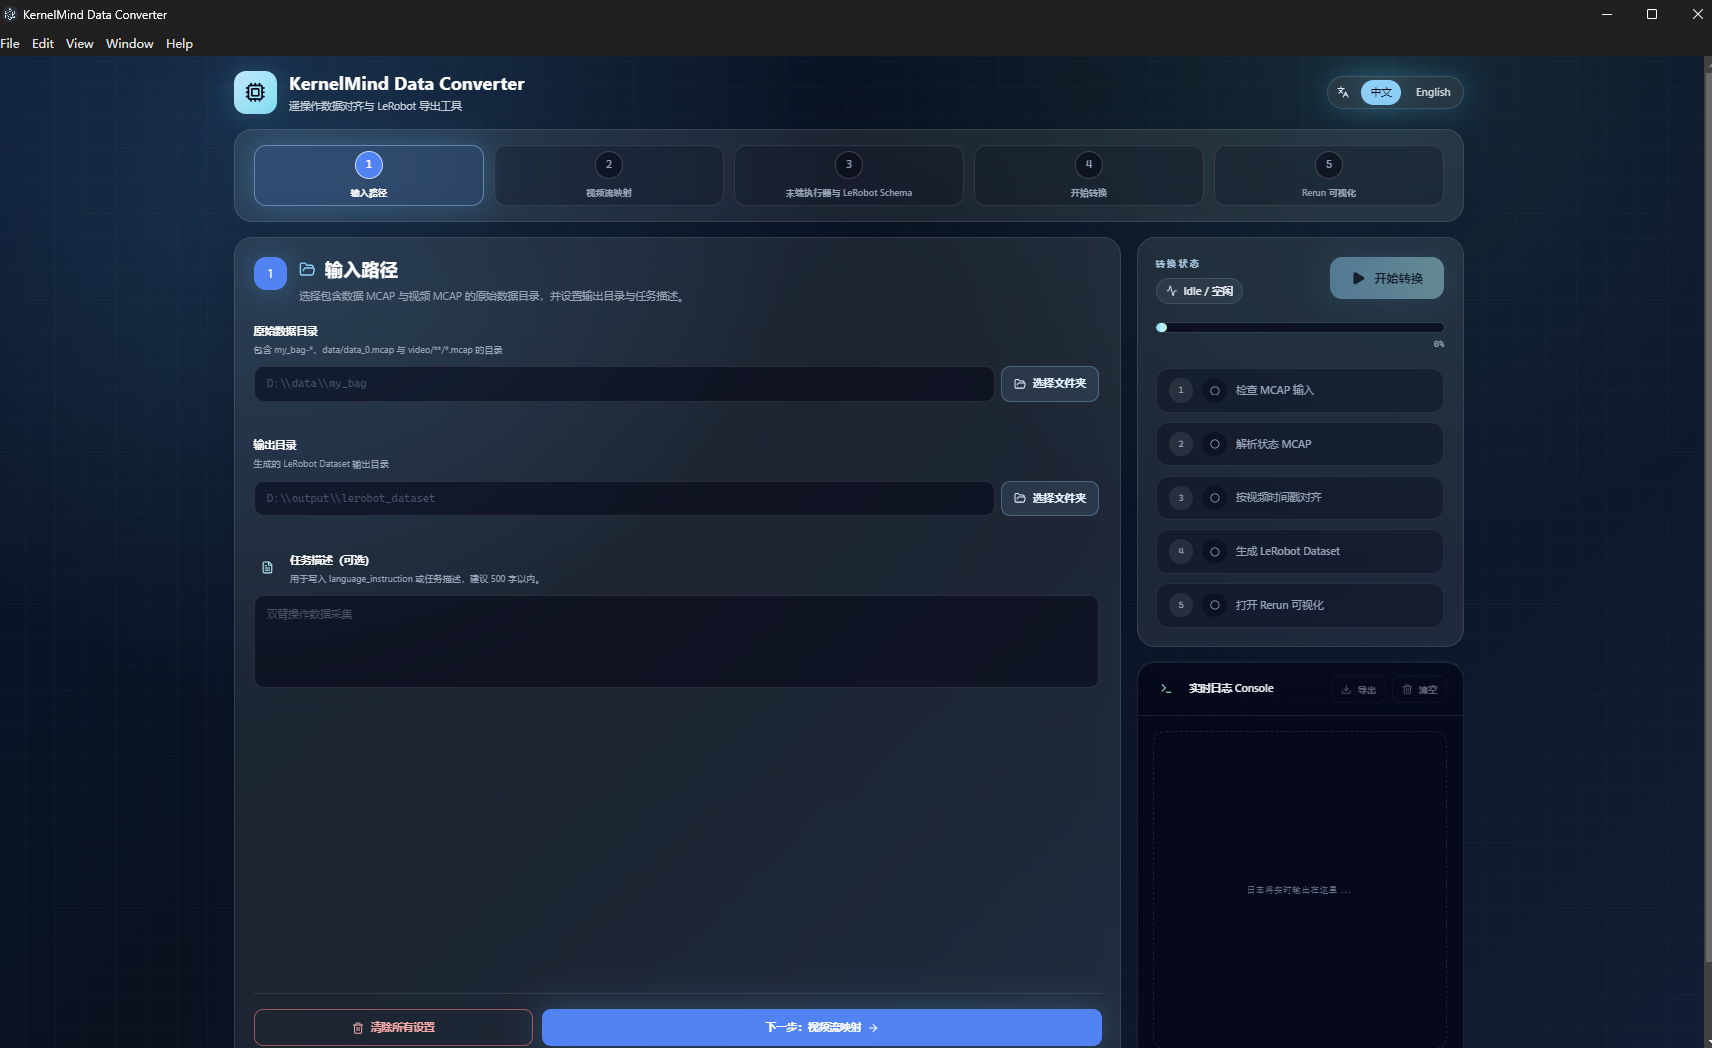Focus the 输出目录 path input
Image resolution: width=1712 pixels, height=1048 pixels.
624,498
